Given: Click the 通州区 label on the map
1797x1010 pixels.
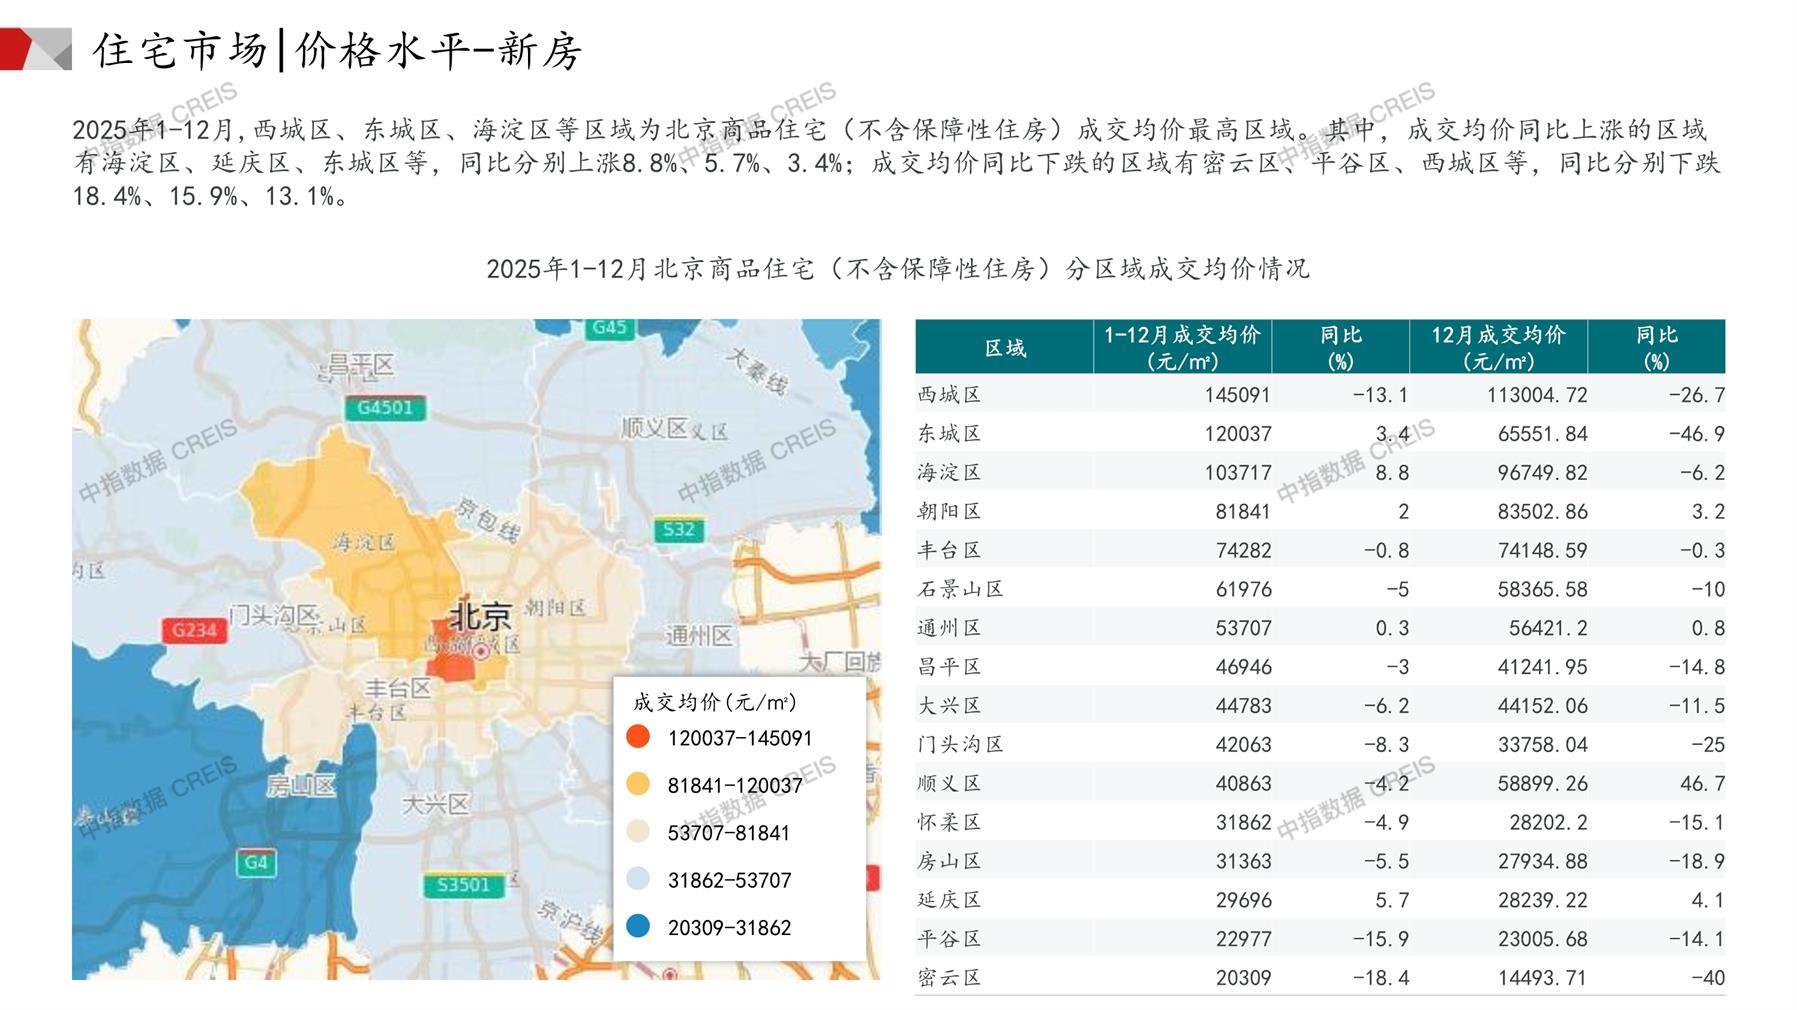Looking at the screenshot, I should point(699,636).
